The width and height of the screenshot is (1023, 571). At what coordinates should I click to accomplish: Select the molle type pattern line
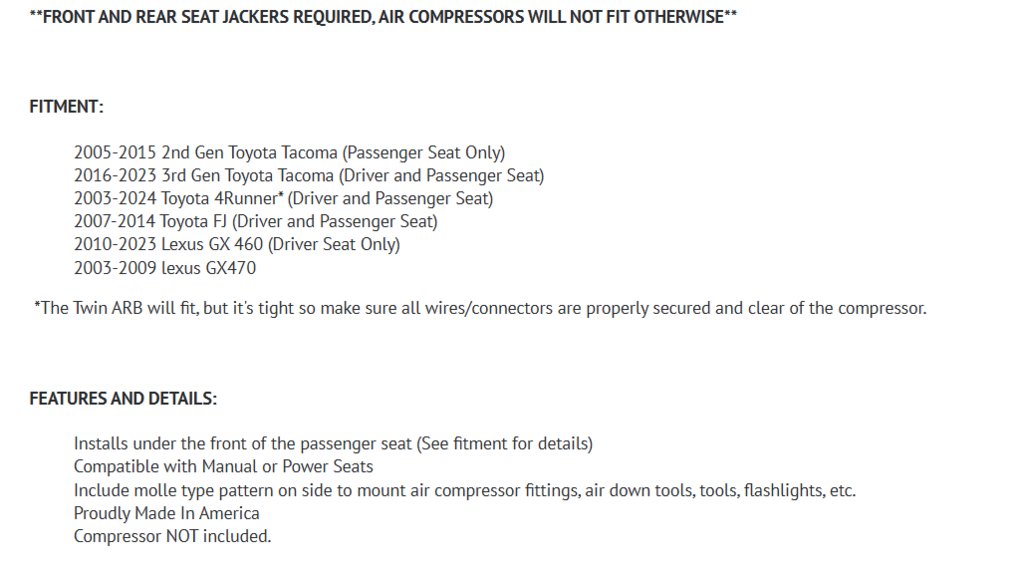465,490
